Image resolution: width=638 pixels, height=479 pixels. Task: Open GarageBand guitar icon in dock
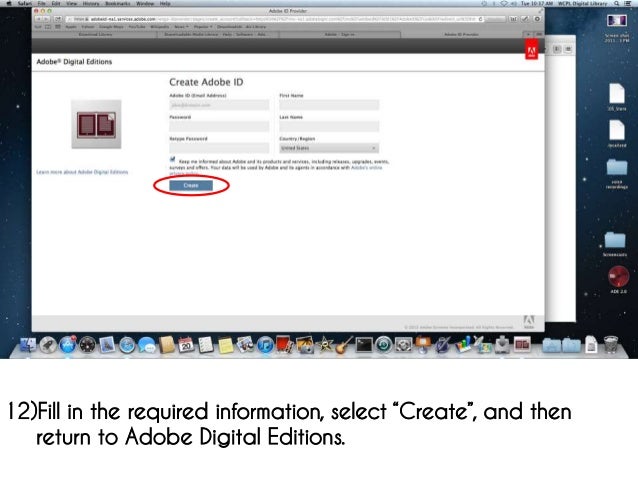tap(344, 345)
